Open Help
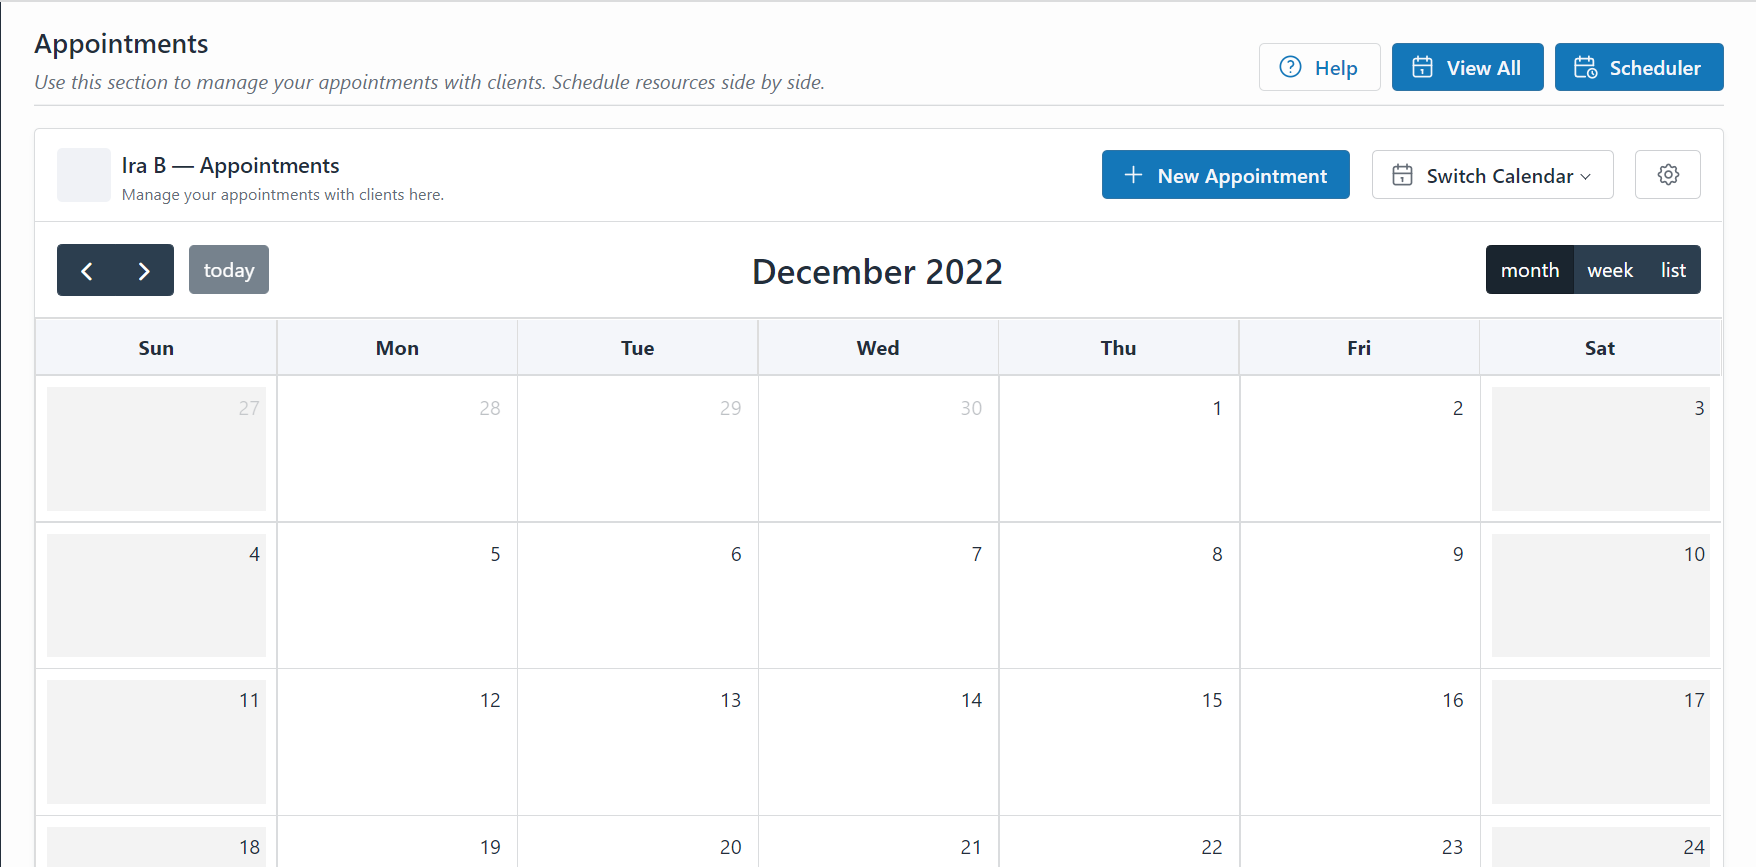Image resolution: width=1756 pixels, height=867 pixels. pyautogui.click(x=1319, y=66)
